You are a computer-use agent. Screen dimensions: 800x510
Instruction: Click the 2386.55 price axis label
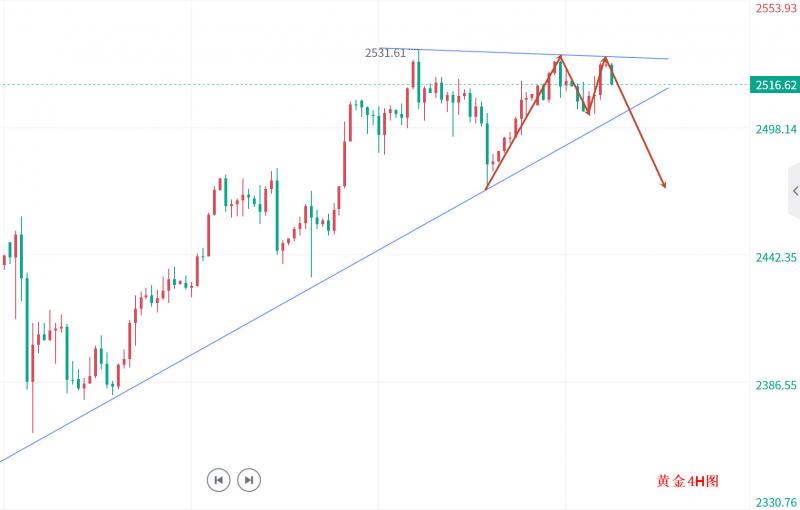[x=775, y=385]
